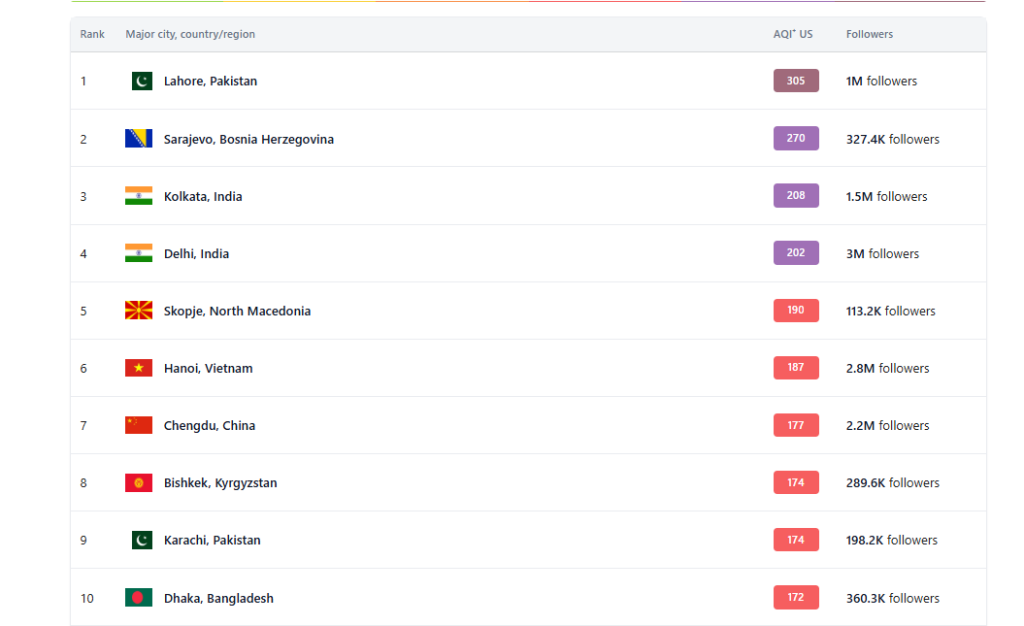Click the Vietnam flag beside Hanoi

pyautogui.click(x=138, y=368)
